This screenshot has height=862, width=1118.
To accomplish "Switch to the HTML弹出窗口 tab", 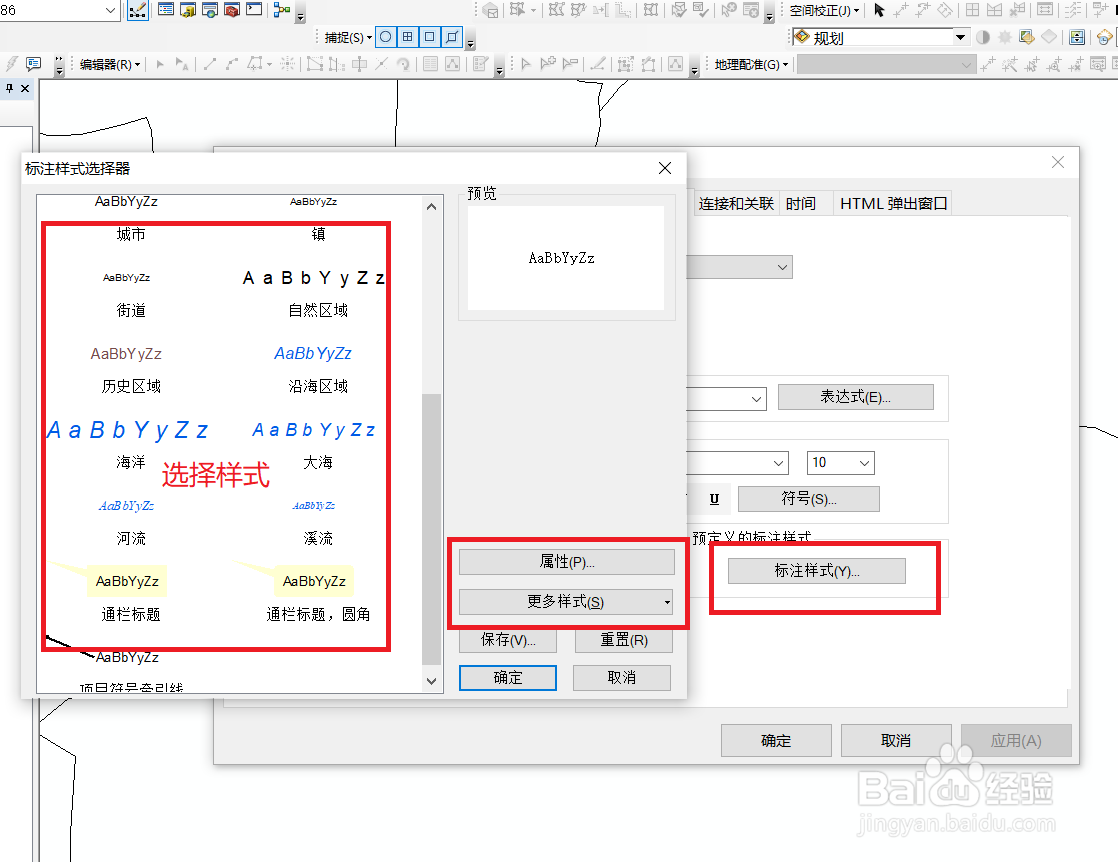I will coord(892,201).
